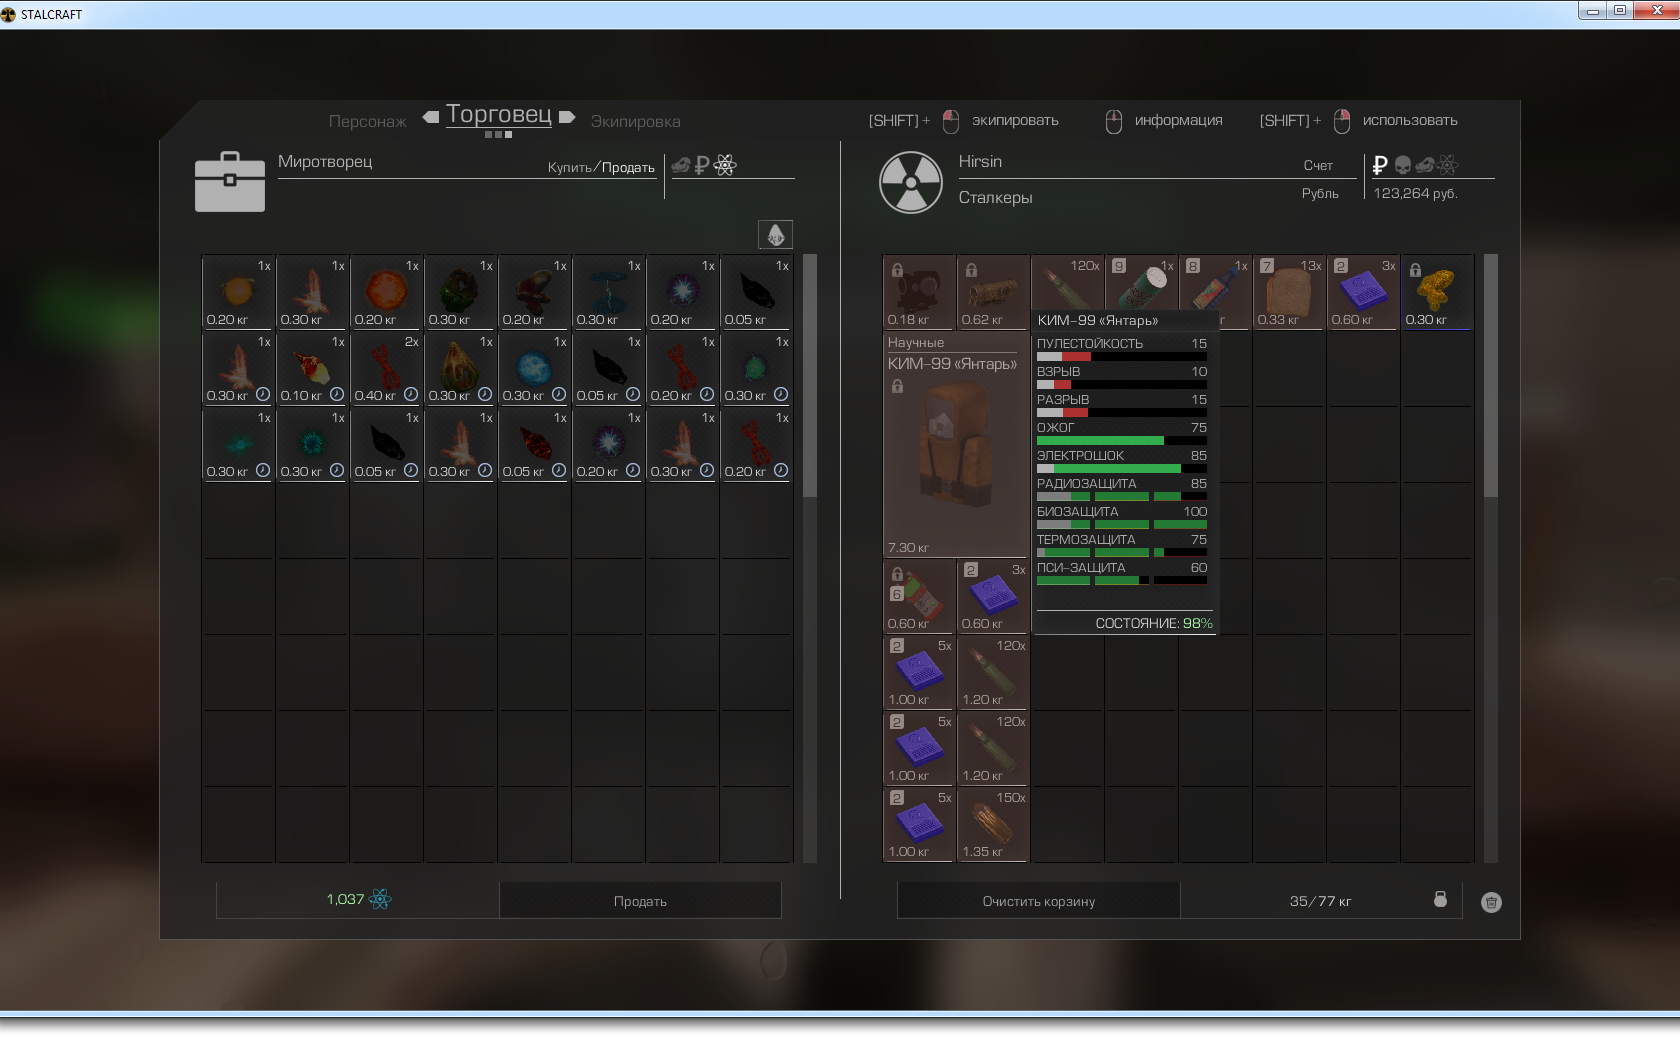Click the 1,037 sale total value

pyautogui.click(x=345, y=899)
